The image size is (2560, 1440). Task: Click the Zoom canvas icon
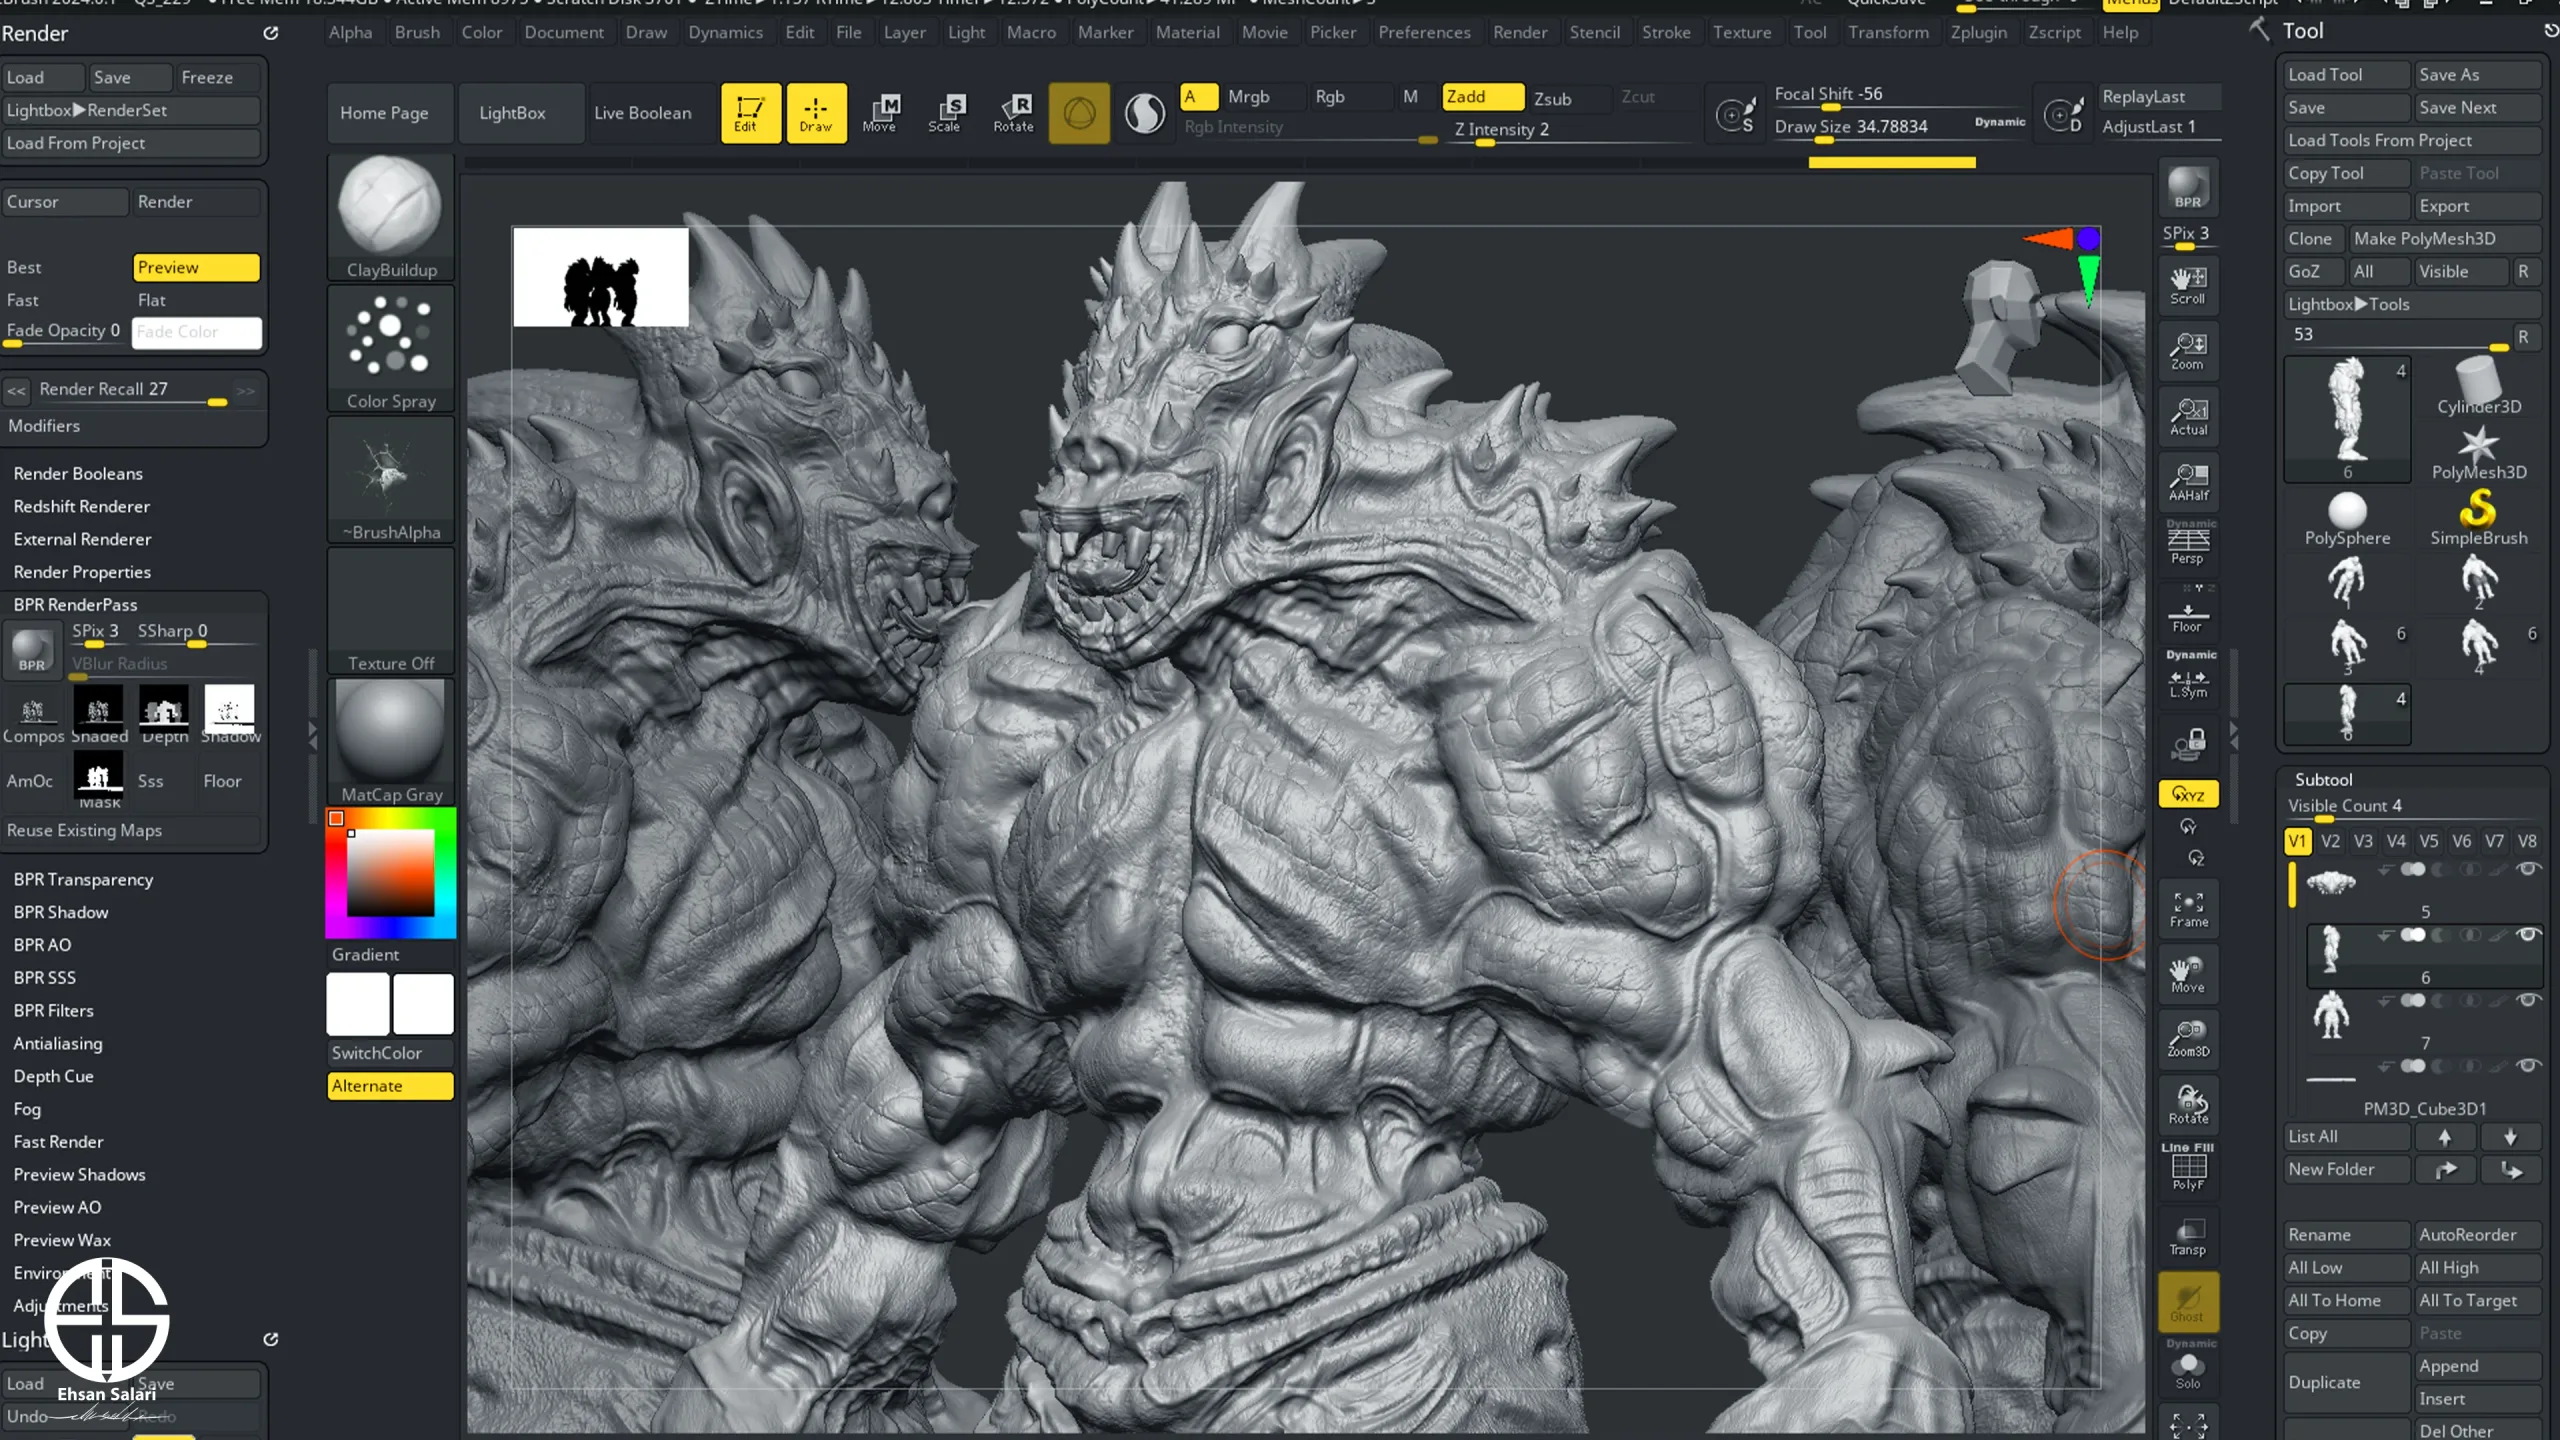tap(2188, 351)
